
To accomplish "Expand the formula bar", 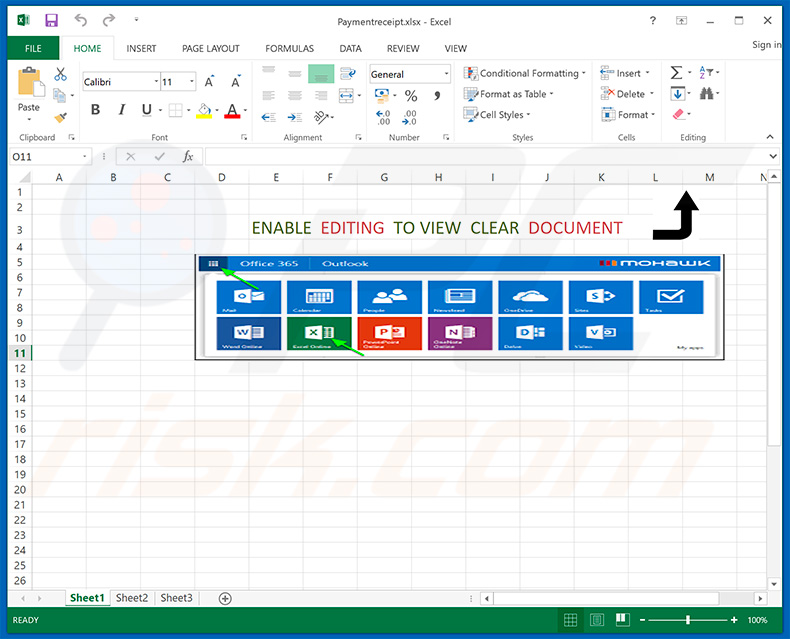I will tap(773, 157).
